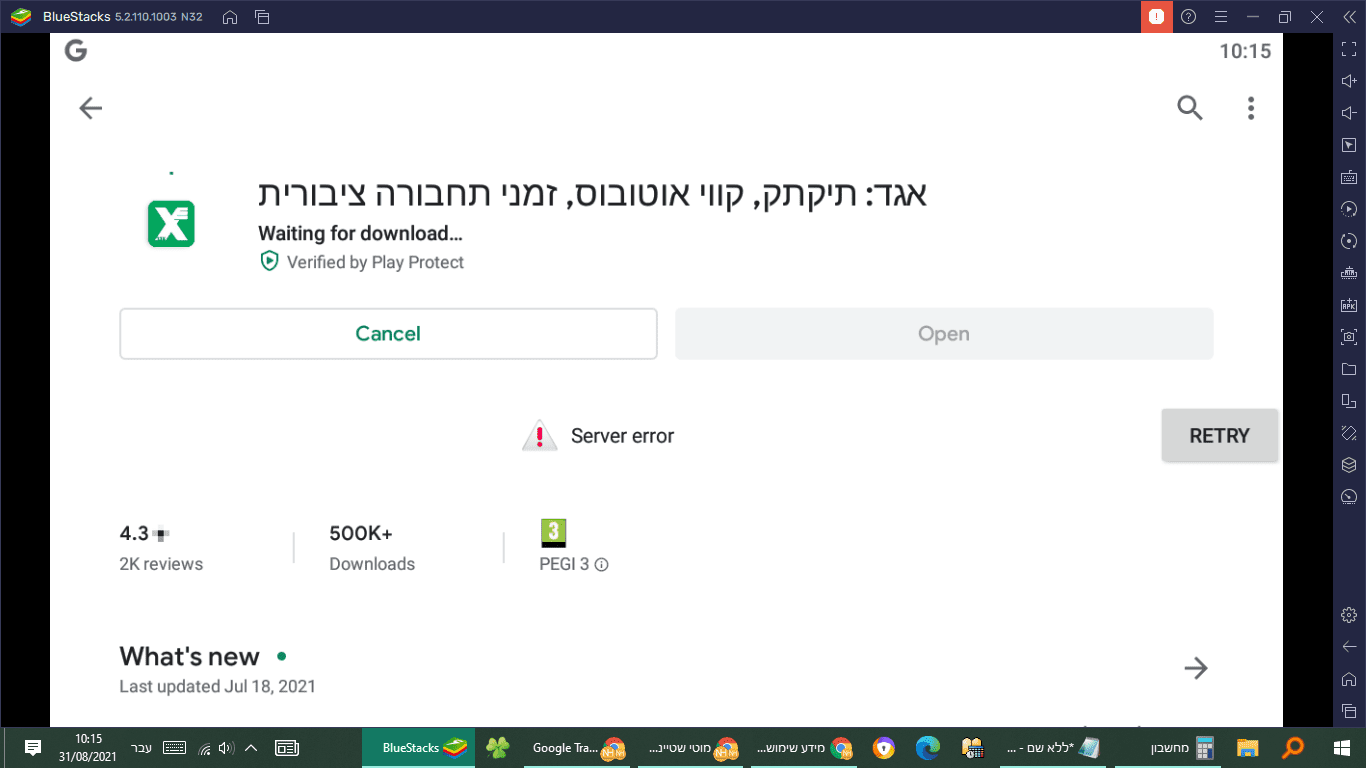Switch to the BlueStacks taskbar window
The width and height of the screenshot is (1366, 768).
pyautogui.click(x=419, y=748)
